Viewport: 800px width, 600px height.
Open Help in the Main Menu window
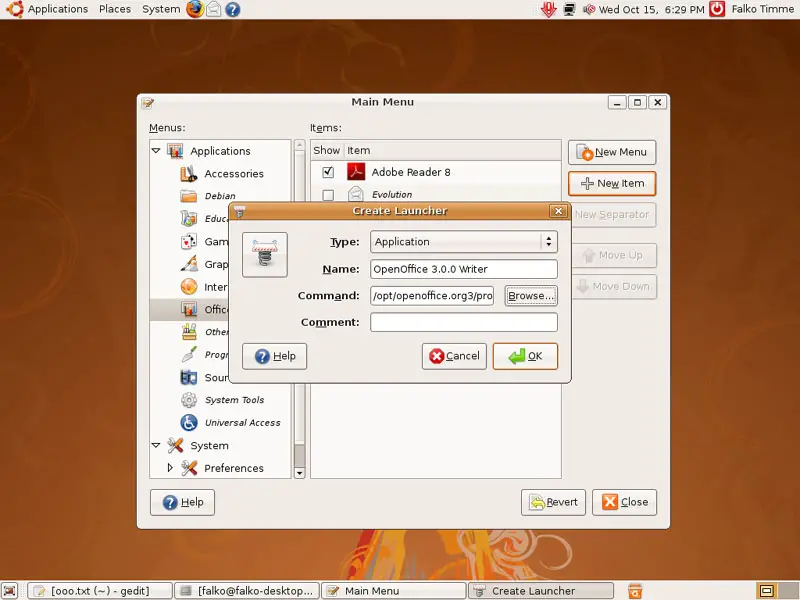pyautogui.click(x=182, y=502)
